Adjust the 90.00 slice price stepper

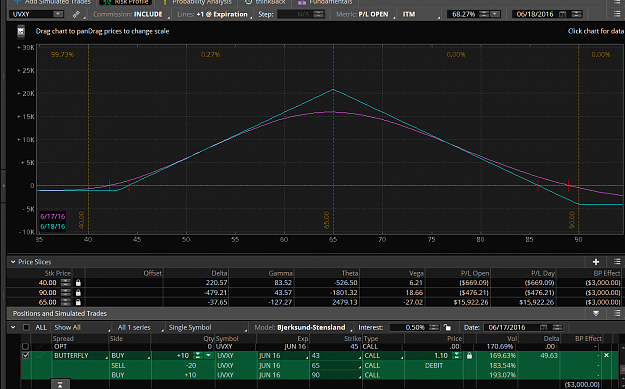[x=66, y=293]
